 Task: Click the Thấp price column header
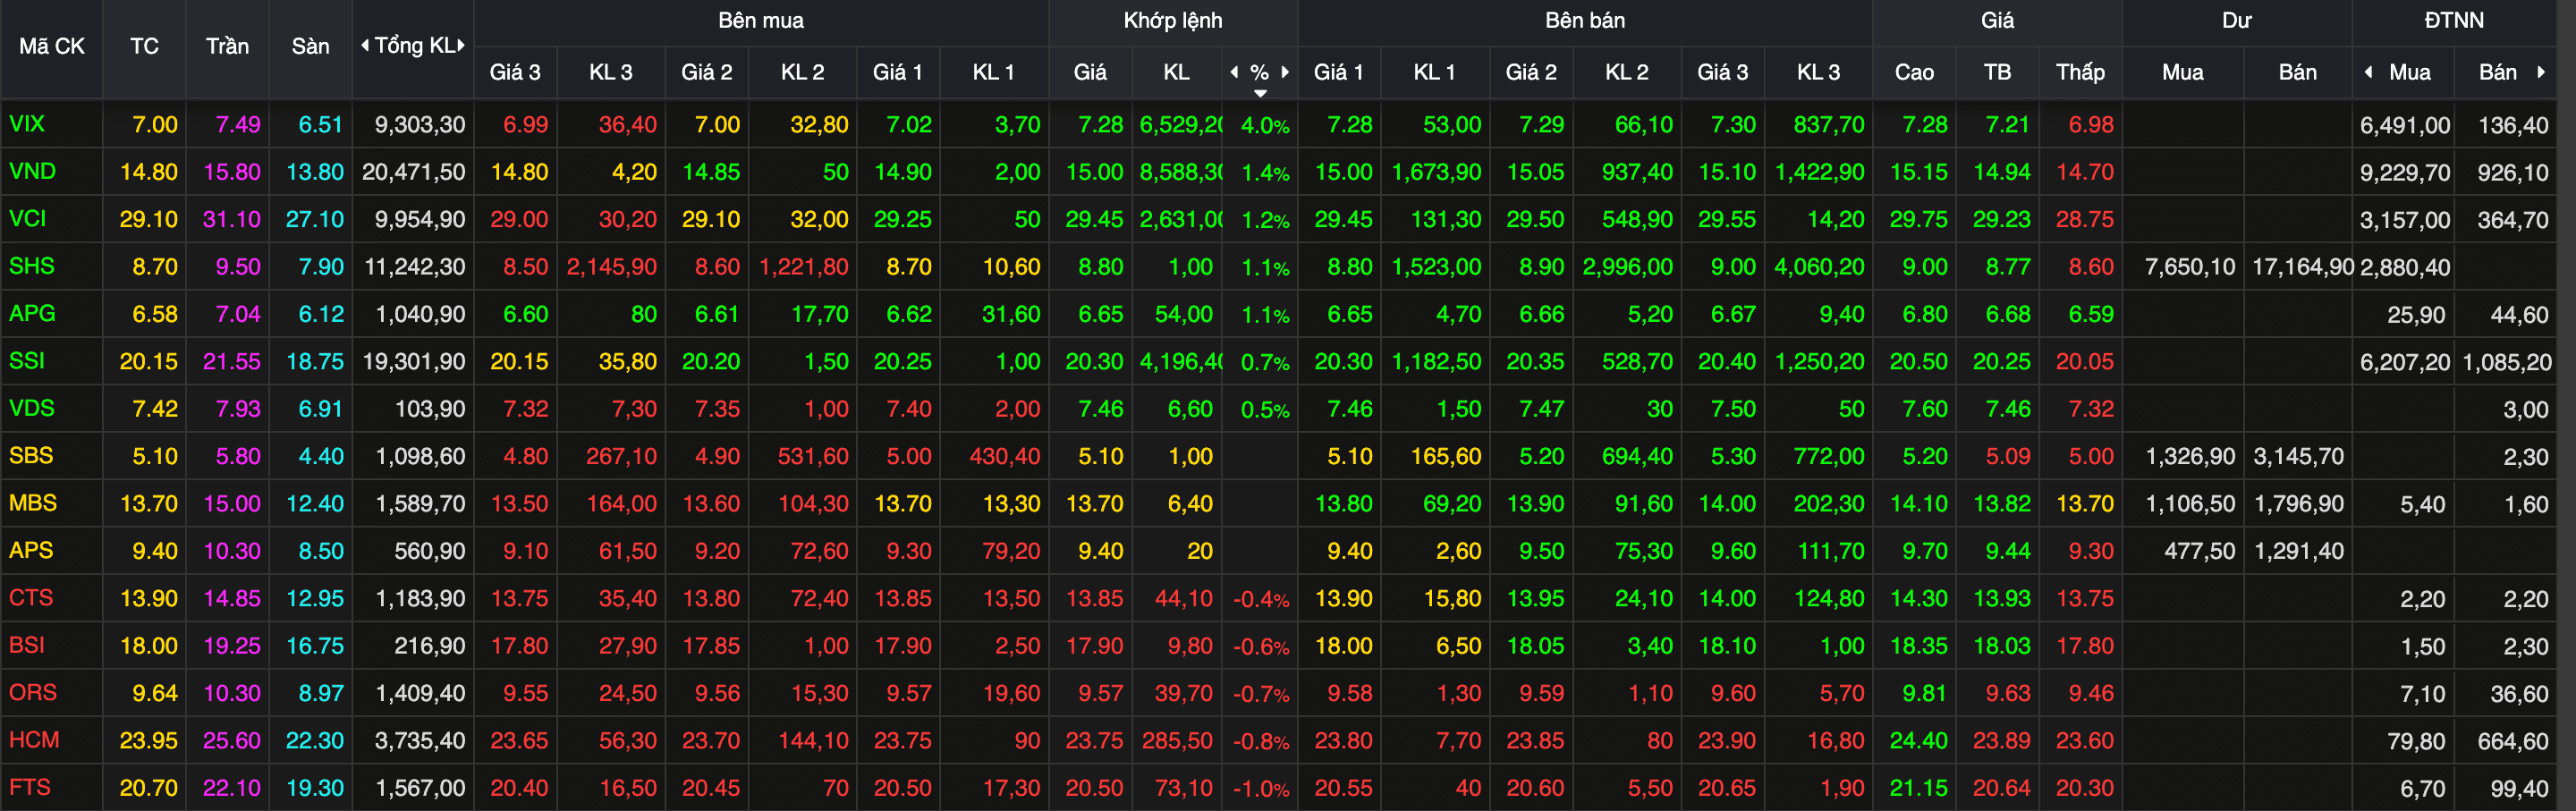[x=2080, y=72]
